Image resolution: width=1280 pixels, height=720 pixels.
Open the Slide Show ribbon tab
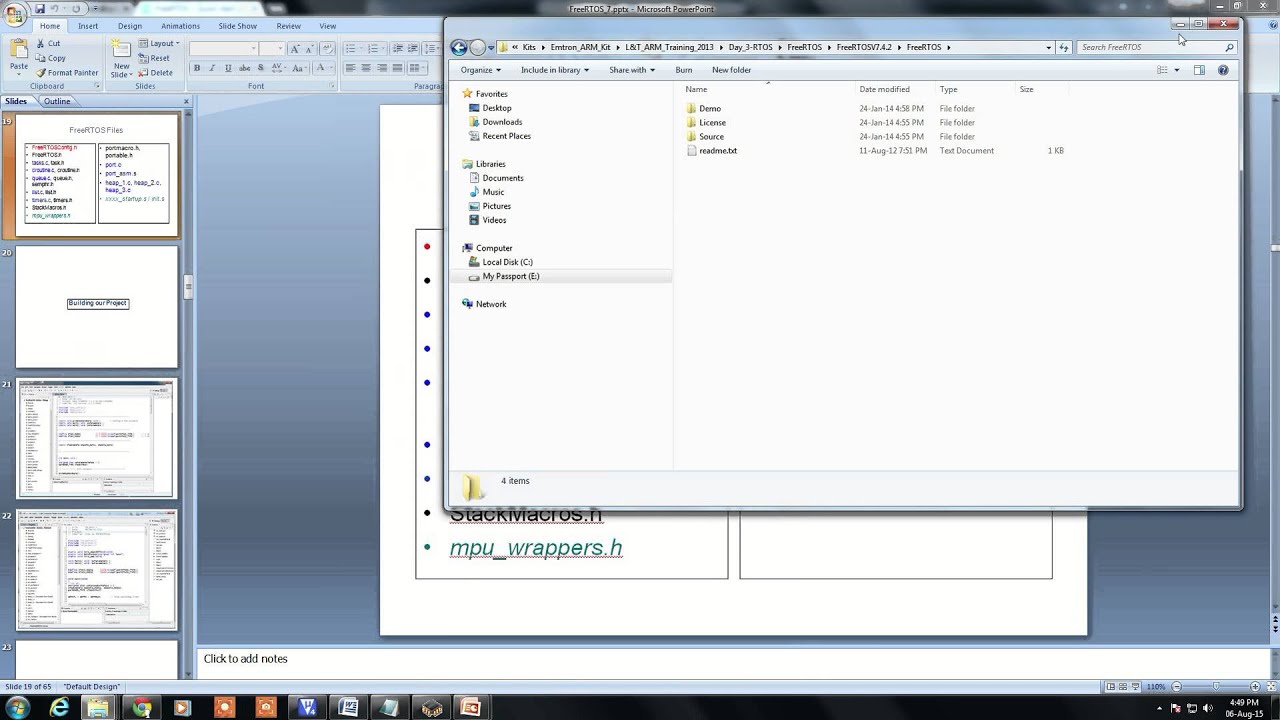pos(237,26)
